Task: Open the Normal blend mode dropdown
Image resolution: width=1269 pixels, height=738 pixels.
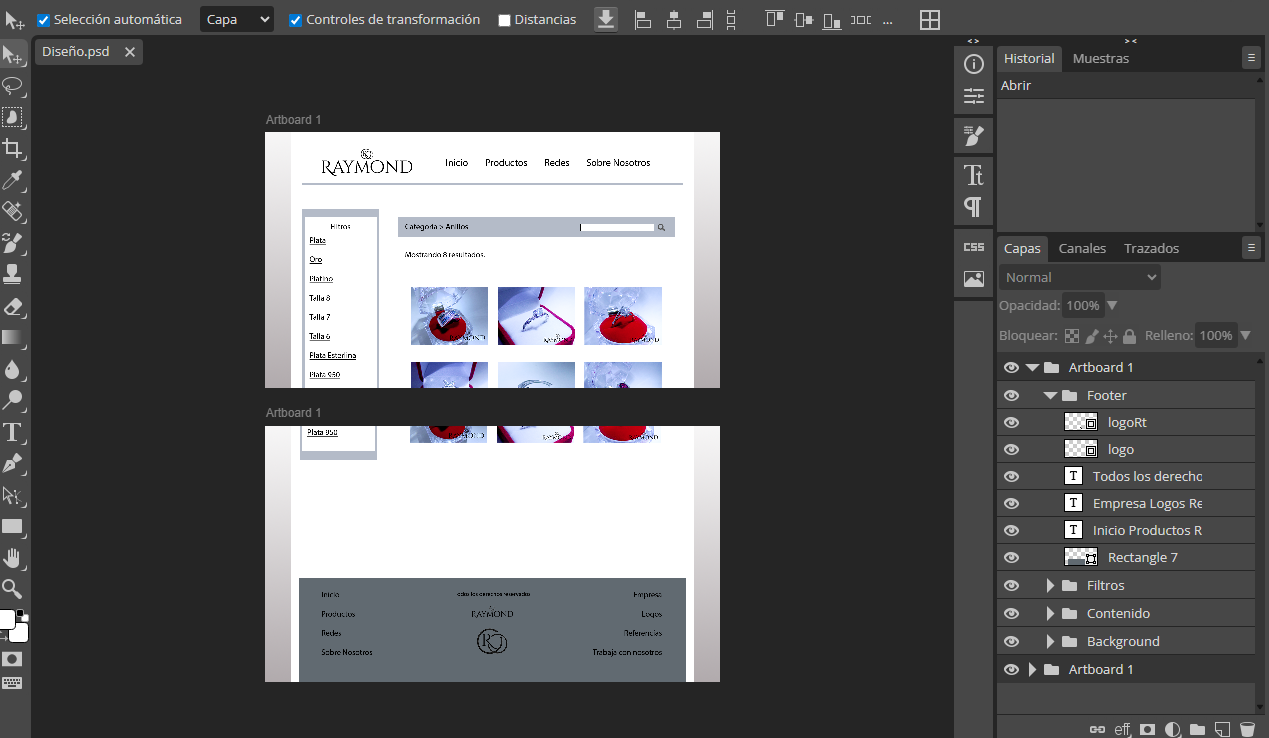Action: coord(1080,277)
